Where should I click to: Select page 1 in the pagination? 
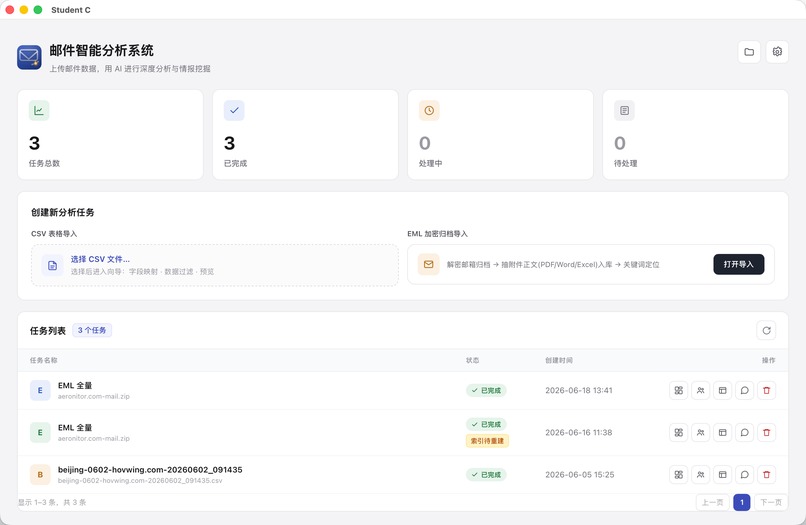(742, 502)
